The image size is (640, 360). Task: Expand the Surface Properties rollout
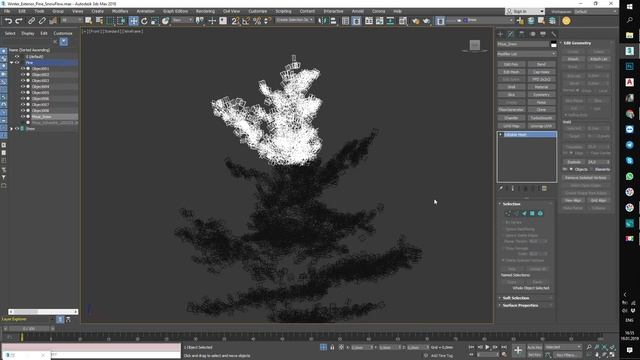click(x=520, y=305)
